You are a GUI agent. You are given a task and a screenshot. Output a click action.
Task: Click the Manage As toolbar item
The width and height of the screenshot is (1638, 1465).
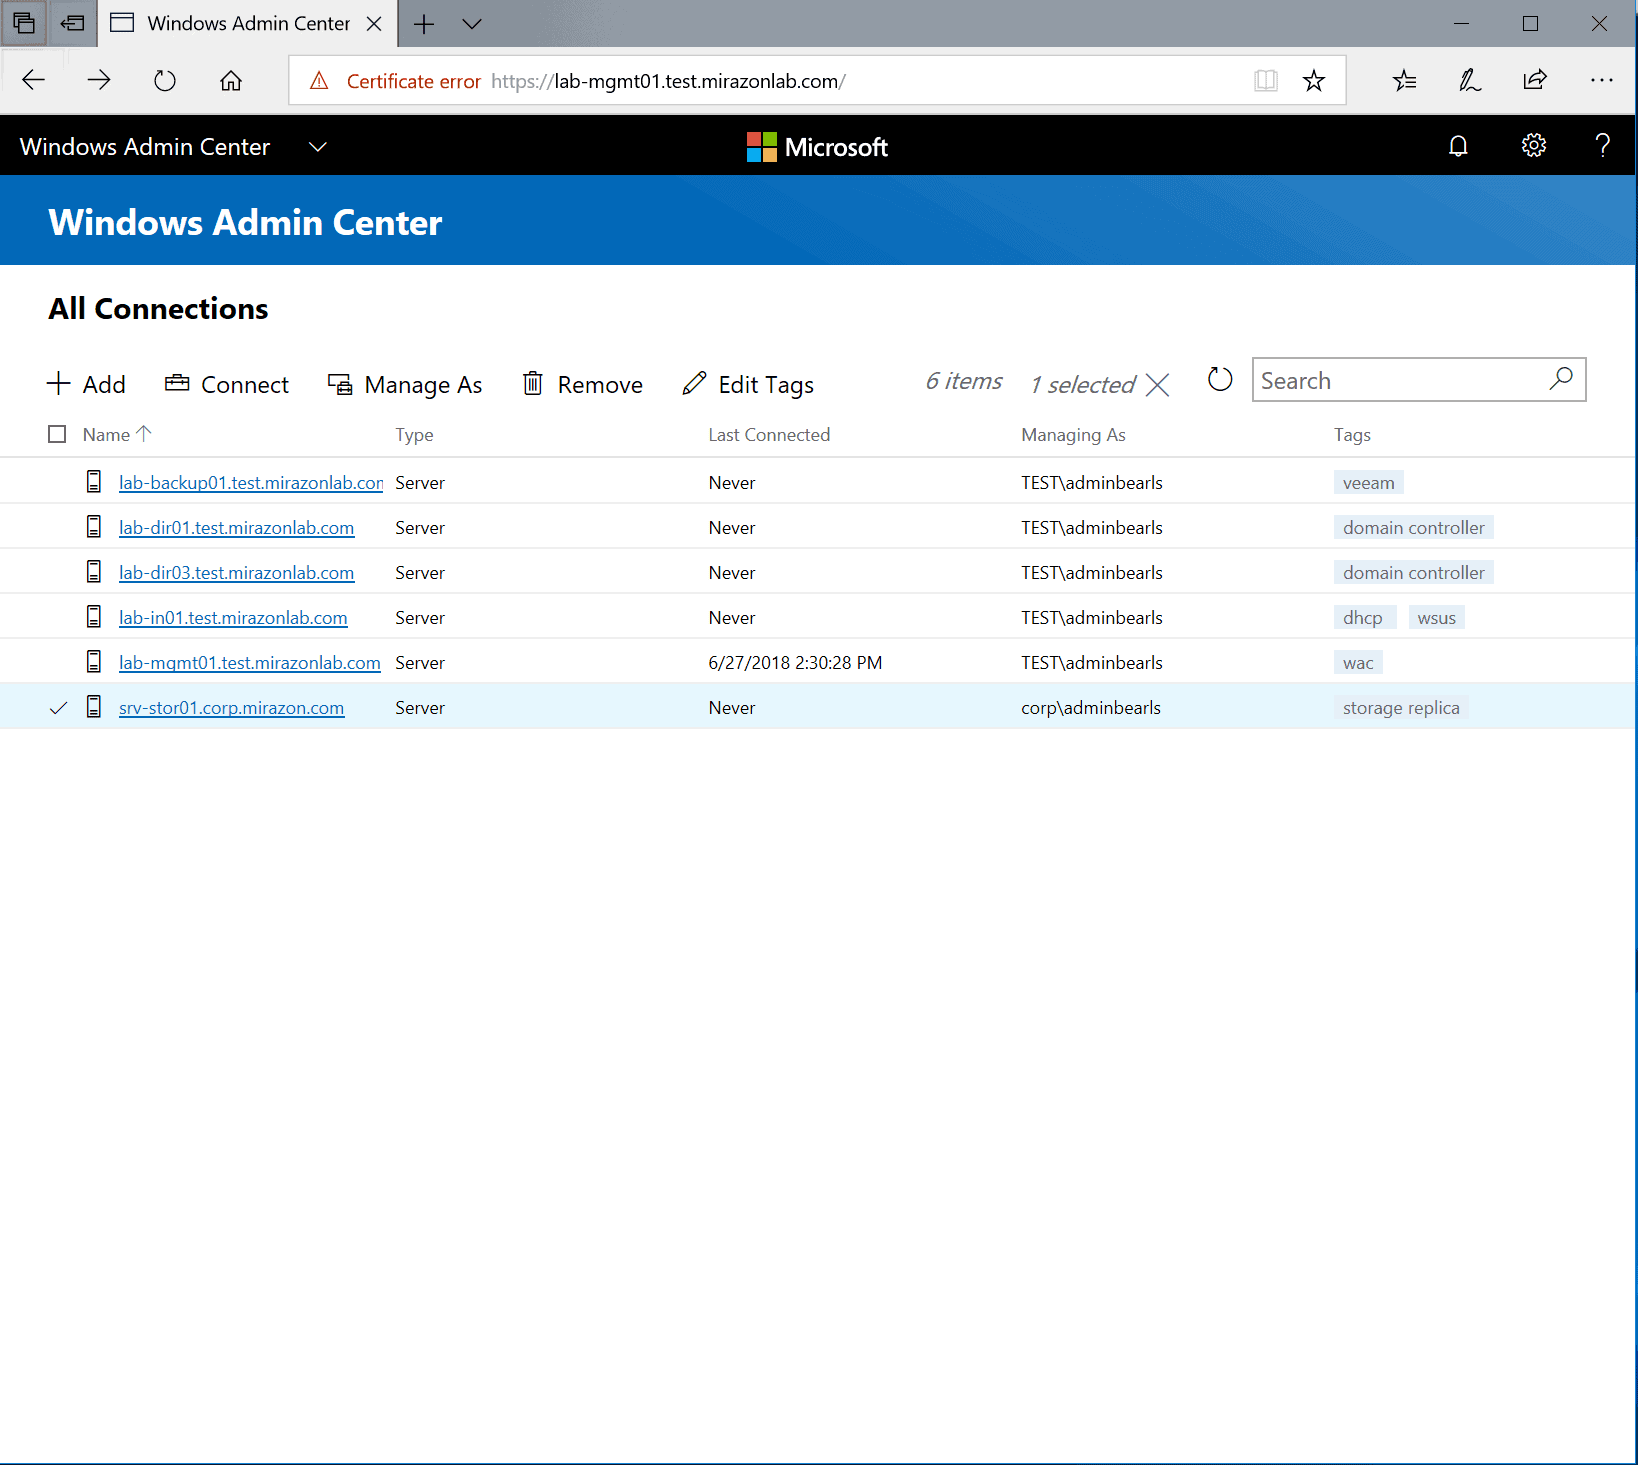(x=405, y=385)
